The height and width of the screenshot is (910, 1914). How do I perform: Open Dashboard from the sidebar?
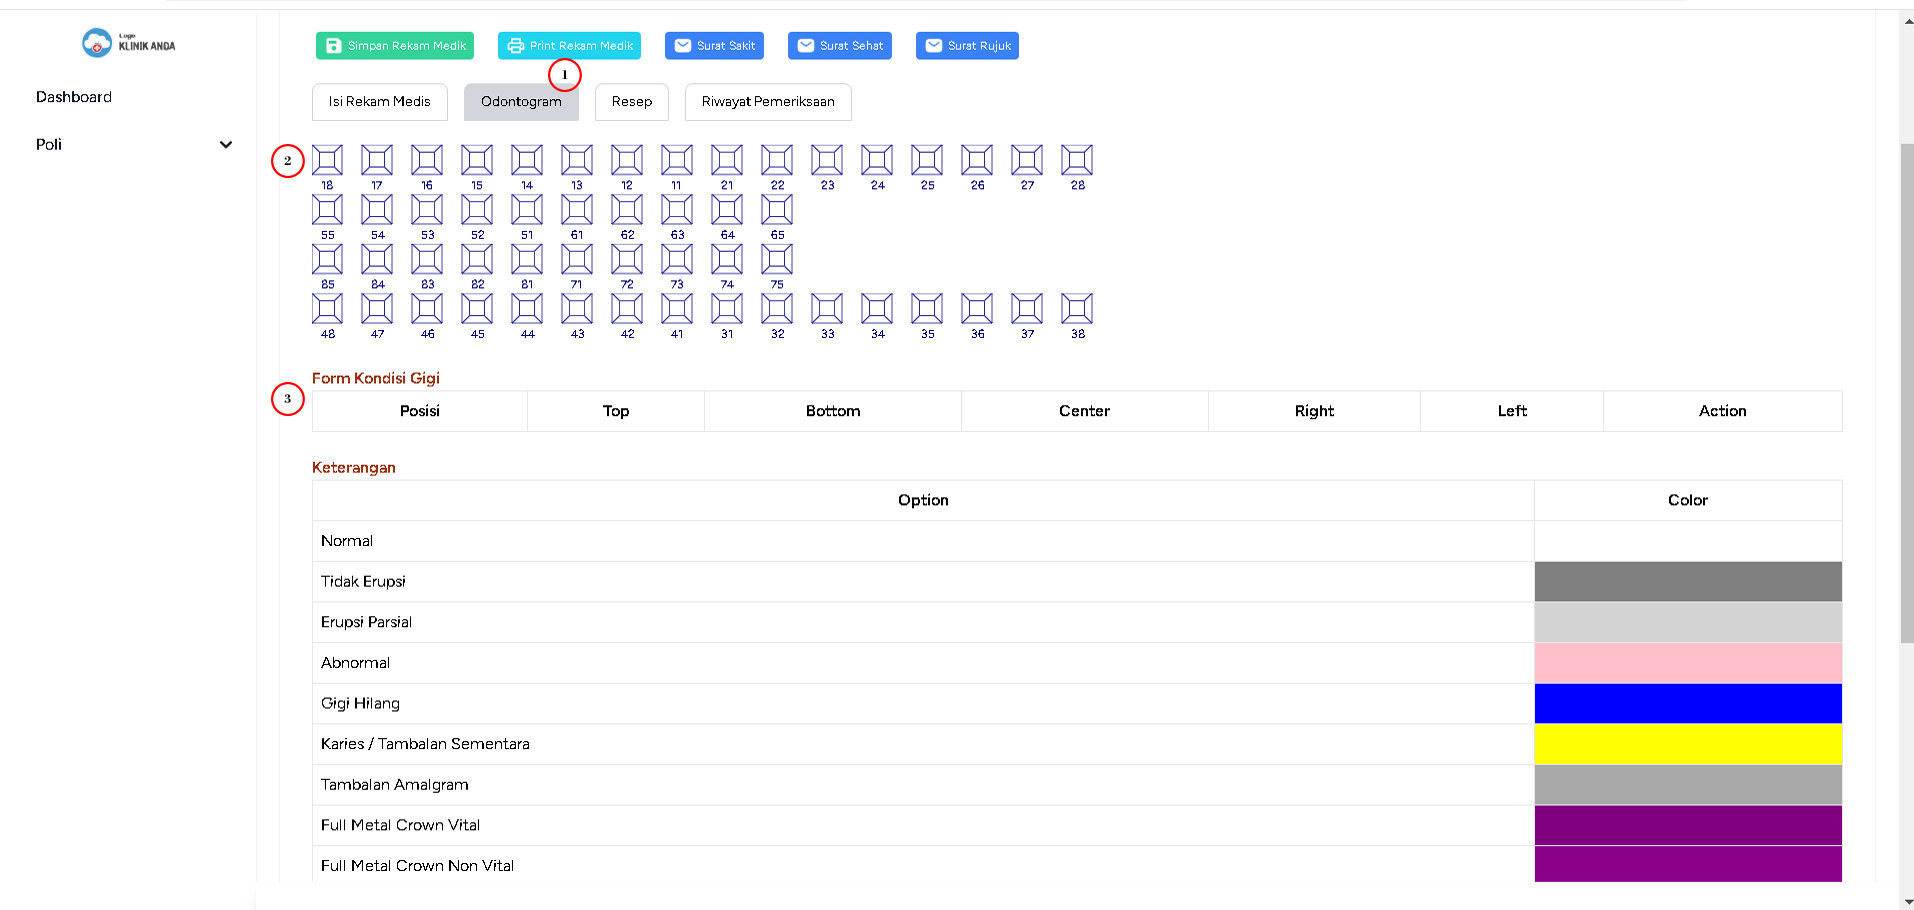[74, 97]
